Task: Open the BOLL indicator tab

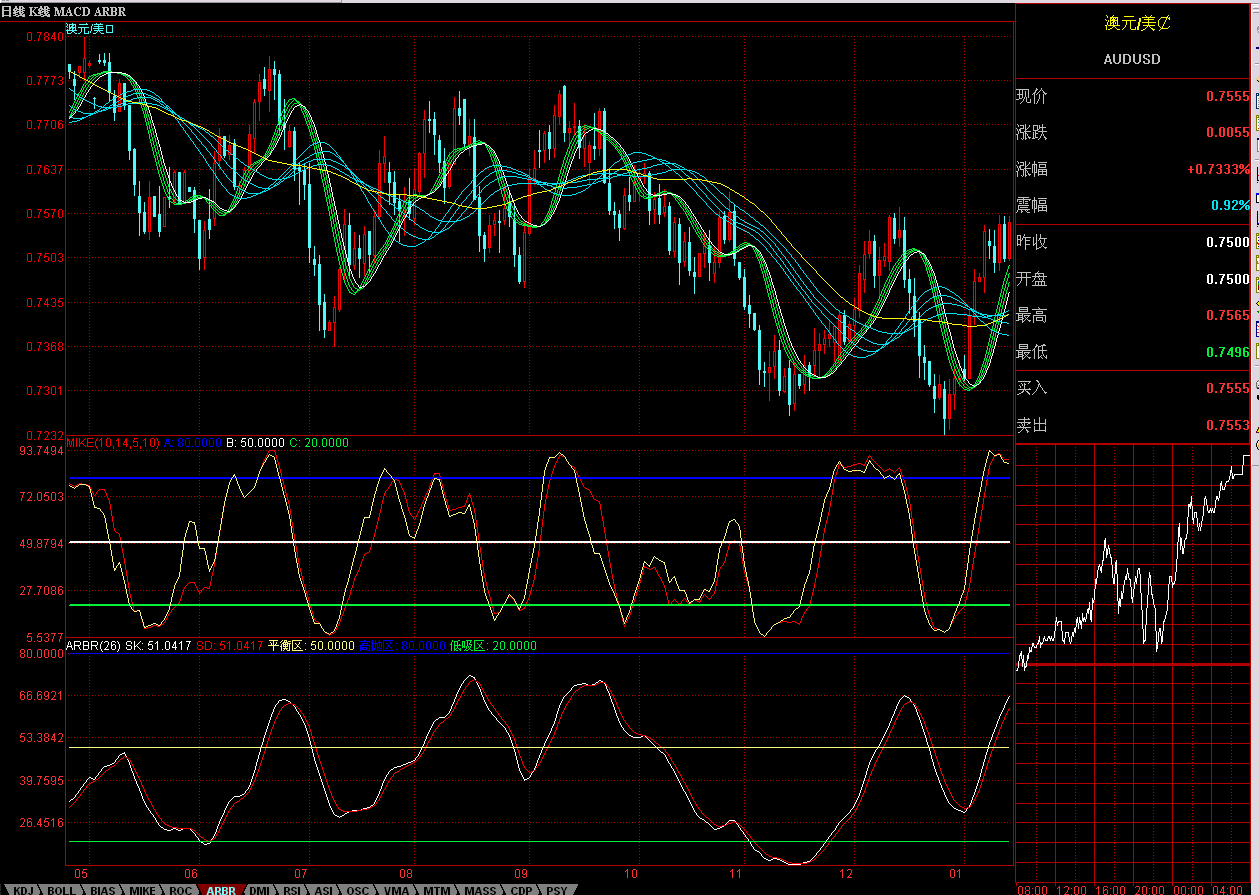Action: [x=61, y=888]
